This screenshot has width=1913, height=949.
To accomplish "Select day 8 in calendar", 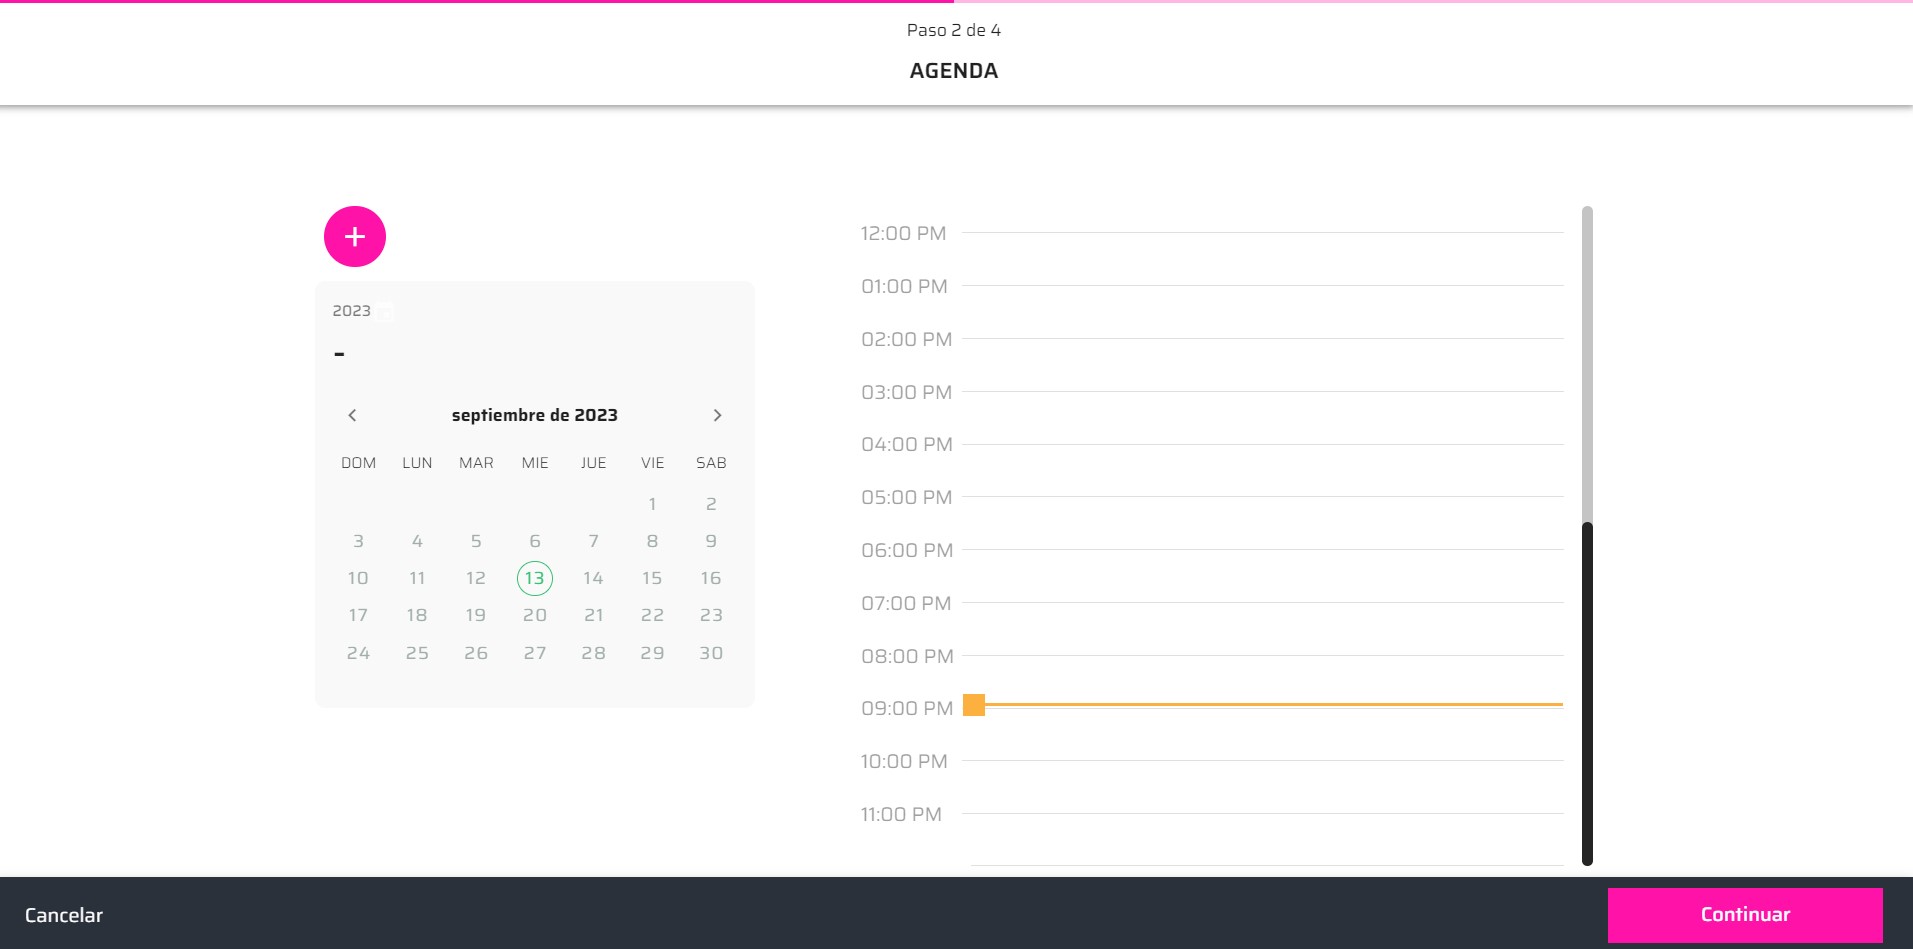I will [652, 541].
